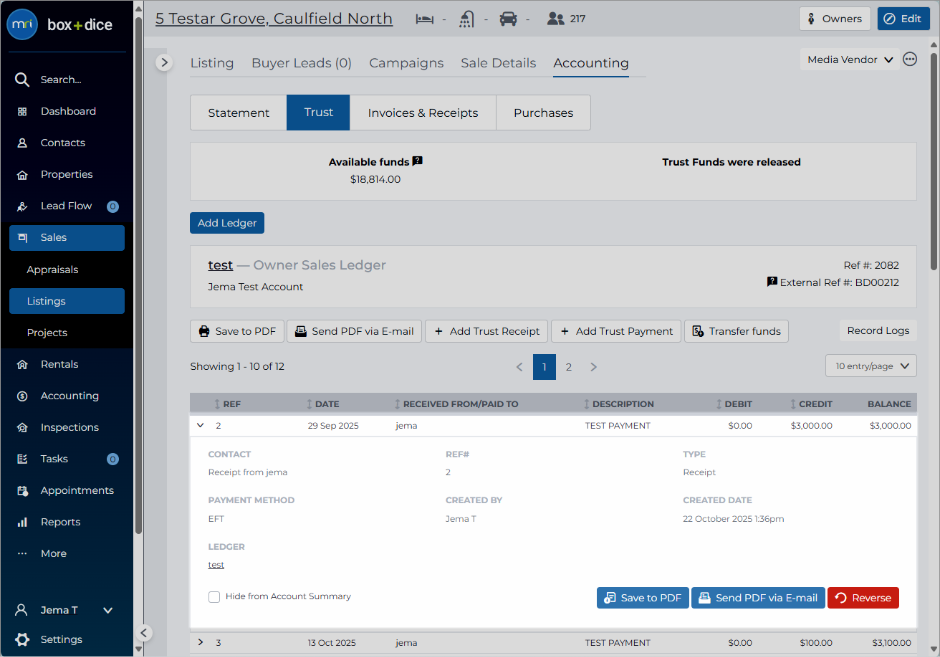Switch to Buyer Leads (0) tab

click(302, 63)
